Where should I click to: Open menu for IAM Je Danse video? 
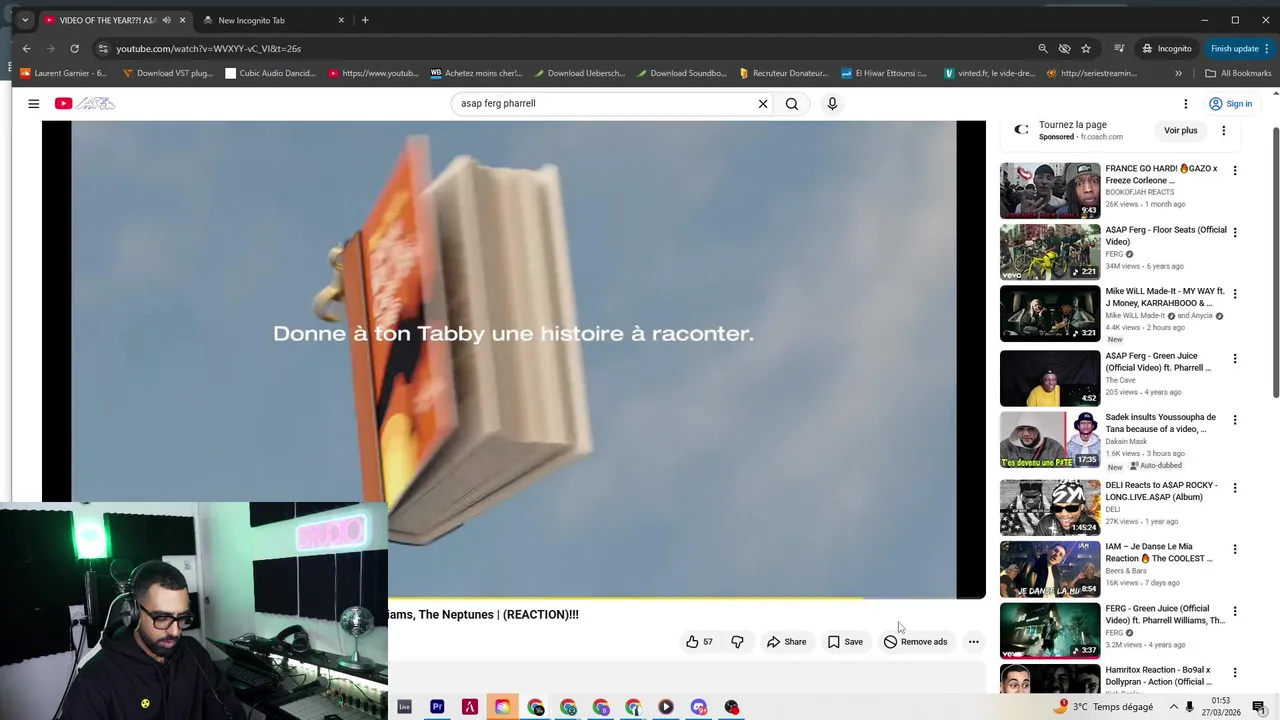coord(1235,549)
